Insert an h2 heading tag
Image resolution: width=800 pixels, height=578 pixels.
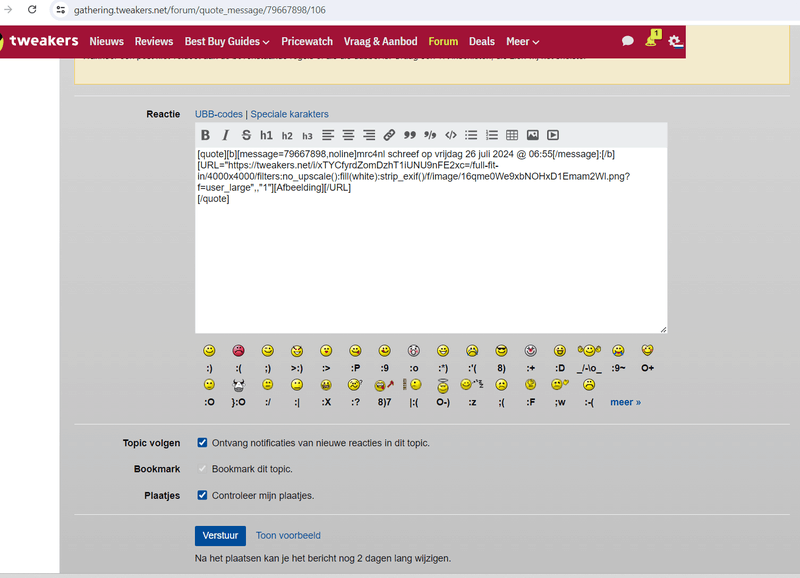[287, 135]
